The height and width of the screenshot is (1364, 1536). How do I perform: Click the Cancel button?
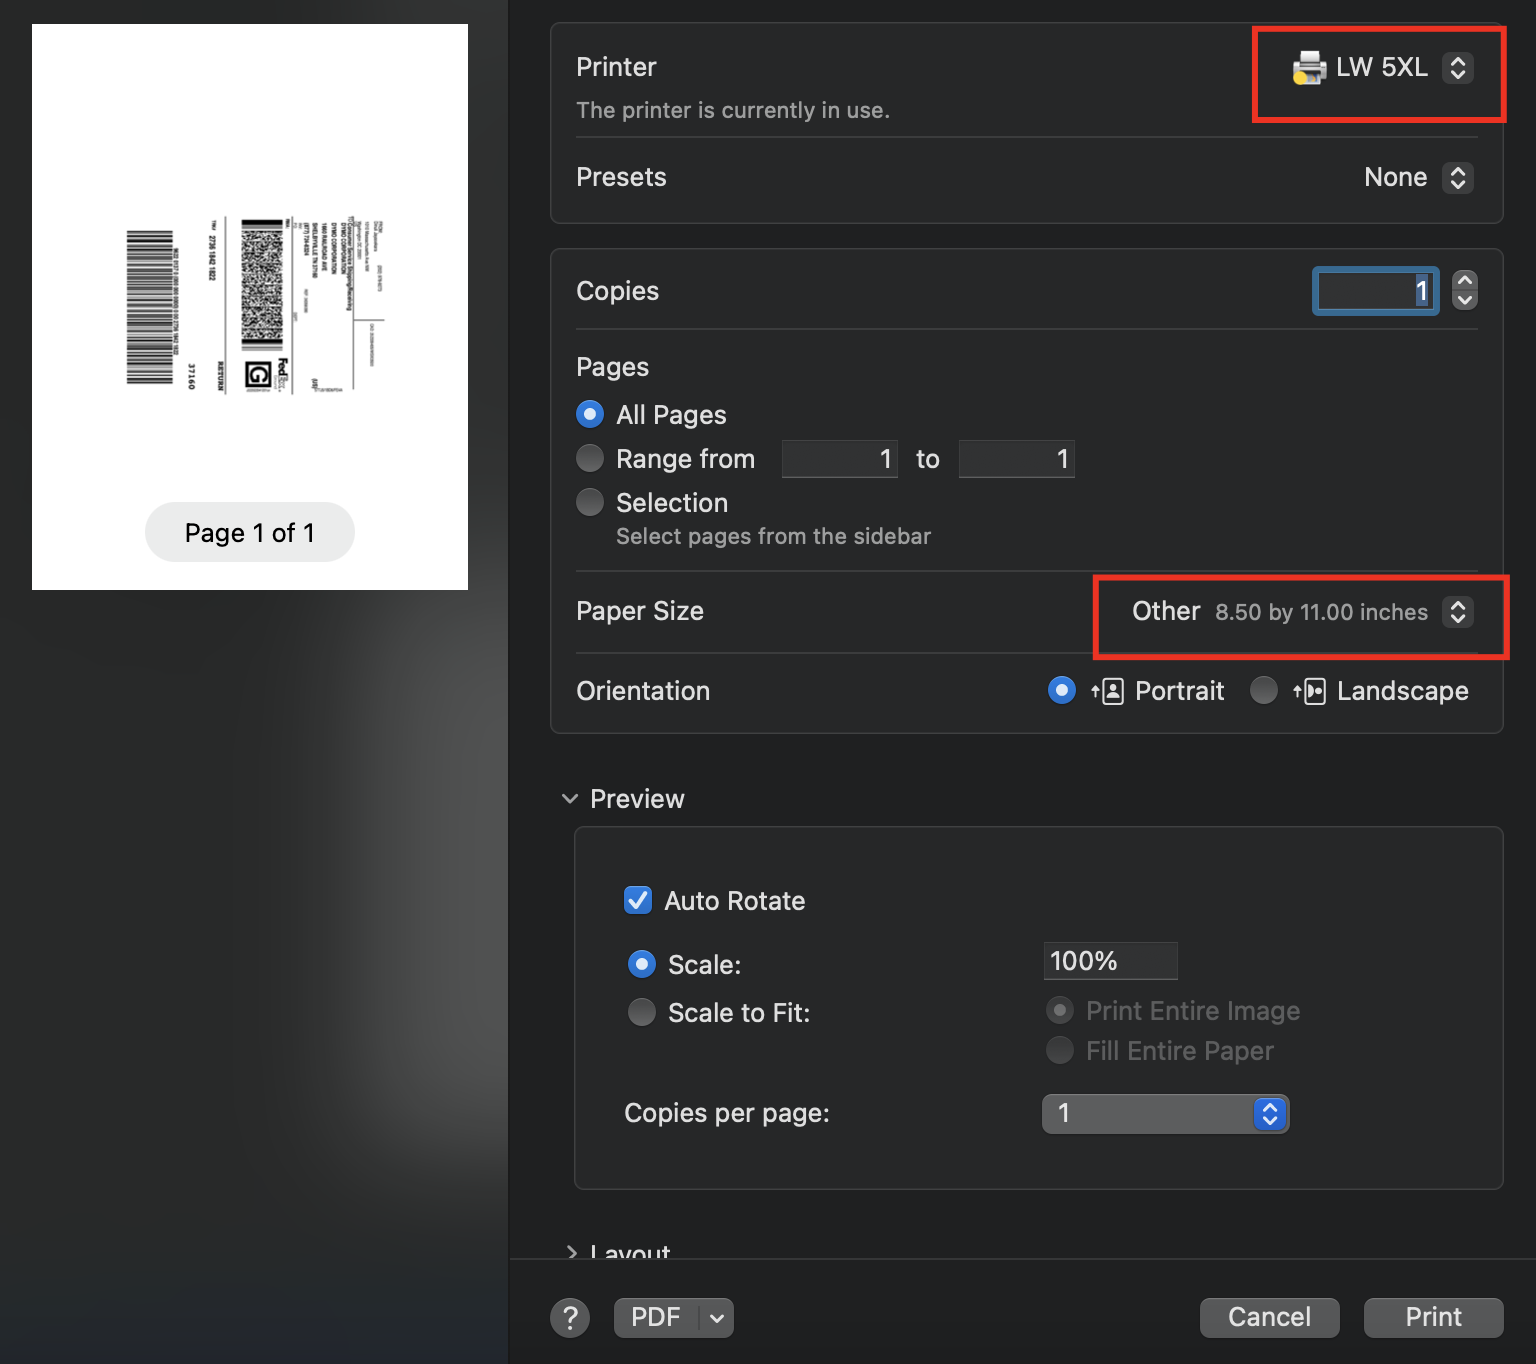click(1270, 1318)
